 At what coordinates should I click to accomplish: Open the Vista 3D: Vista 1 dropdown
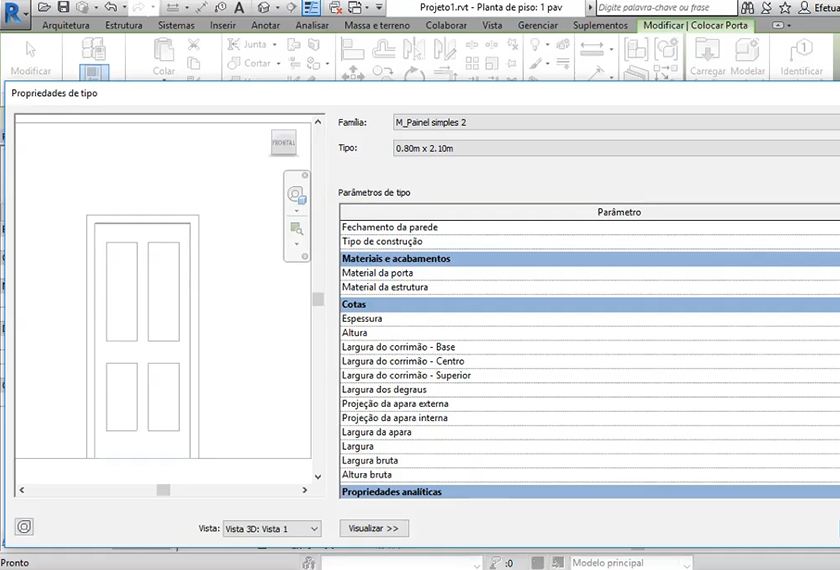coord(272,528)
